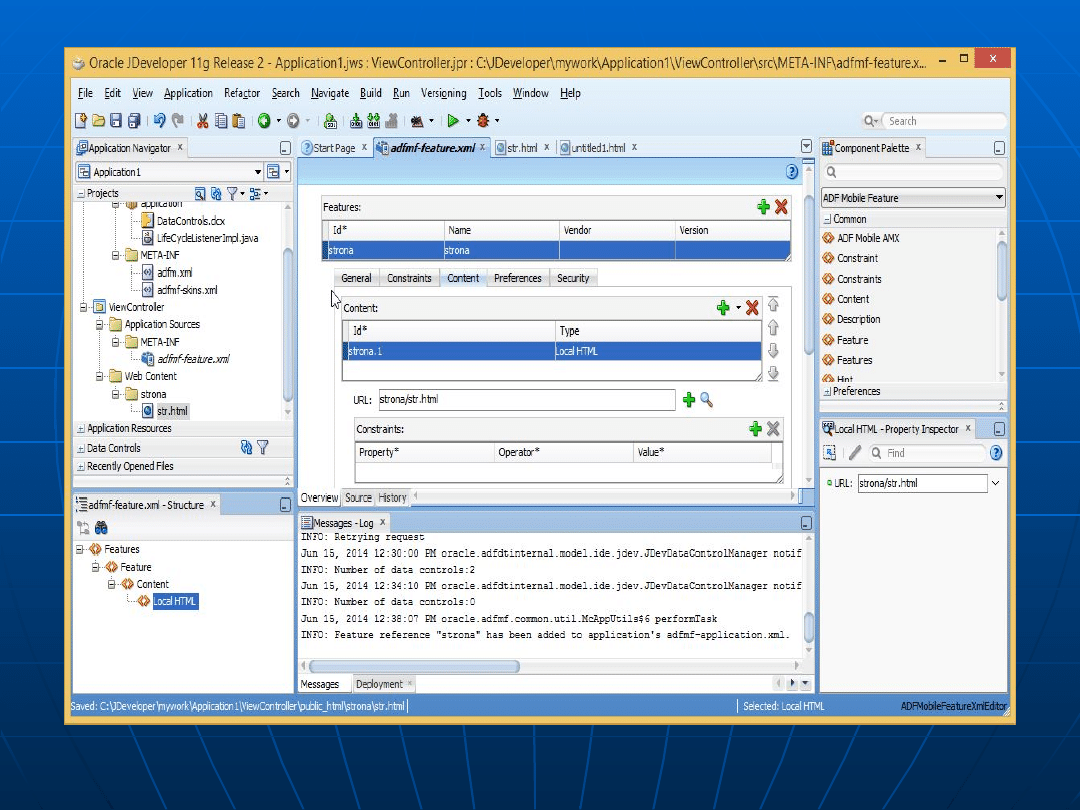Select the strona.1 content row

[x=552, y=351]
